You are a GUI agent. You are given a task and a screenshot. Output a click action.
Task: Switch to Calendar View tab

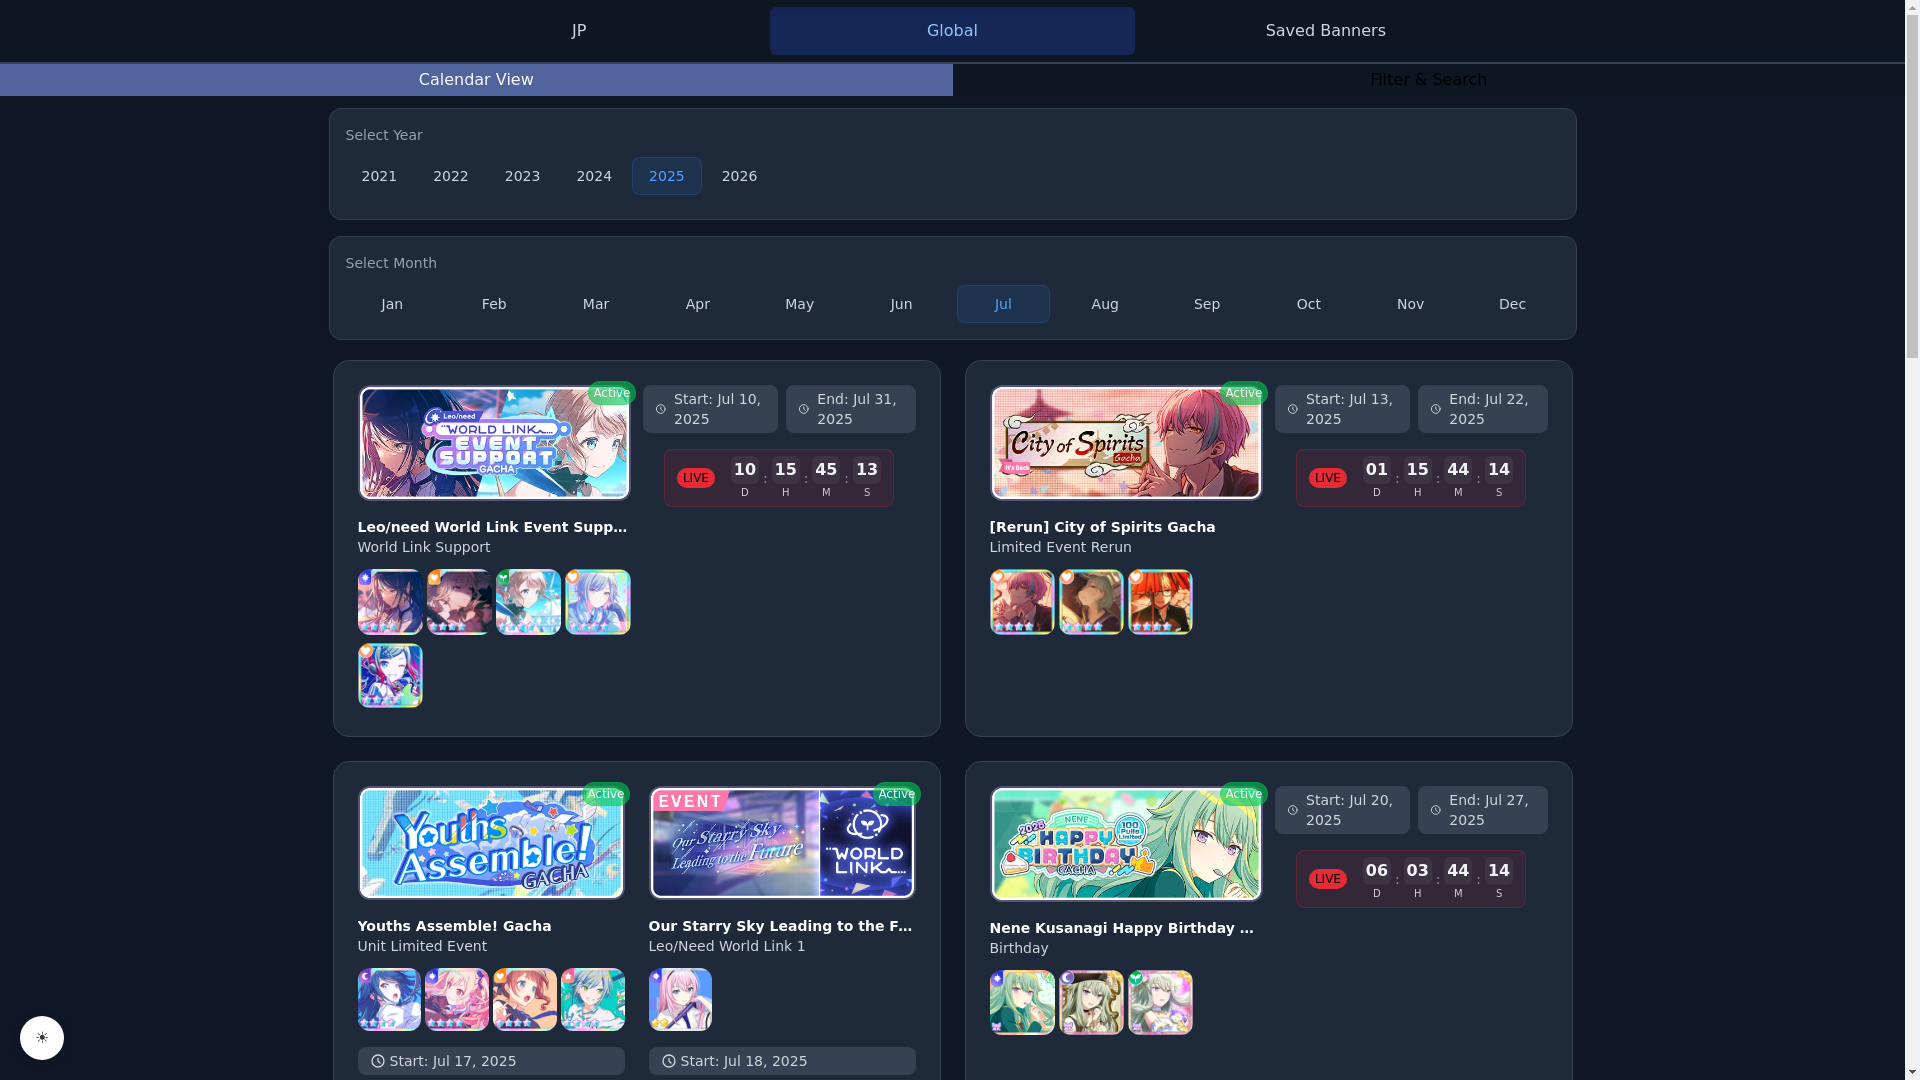[476, 80]
